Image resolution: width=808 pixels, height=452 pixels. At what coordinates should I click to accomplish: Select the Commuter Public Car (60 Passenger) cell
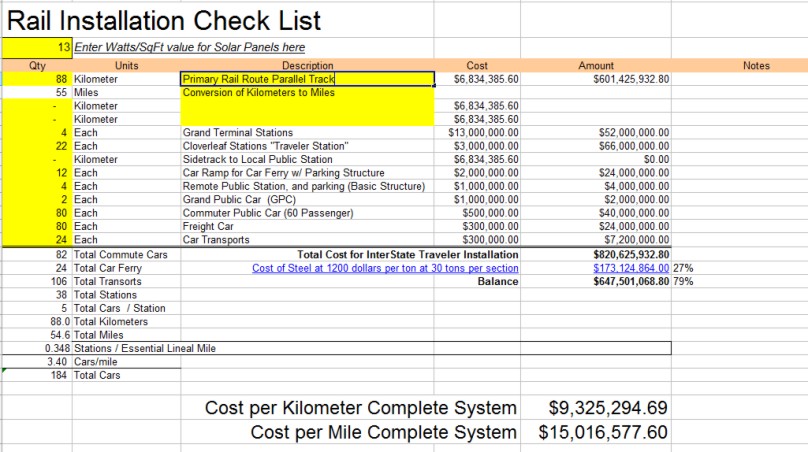point(307,213)
